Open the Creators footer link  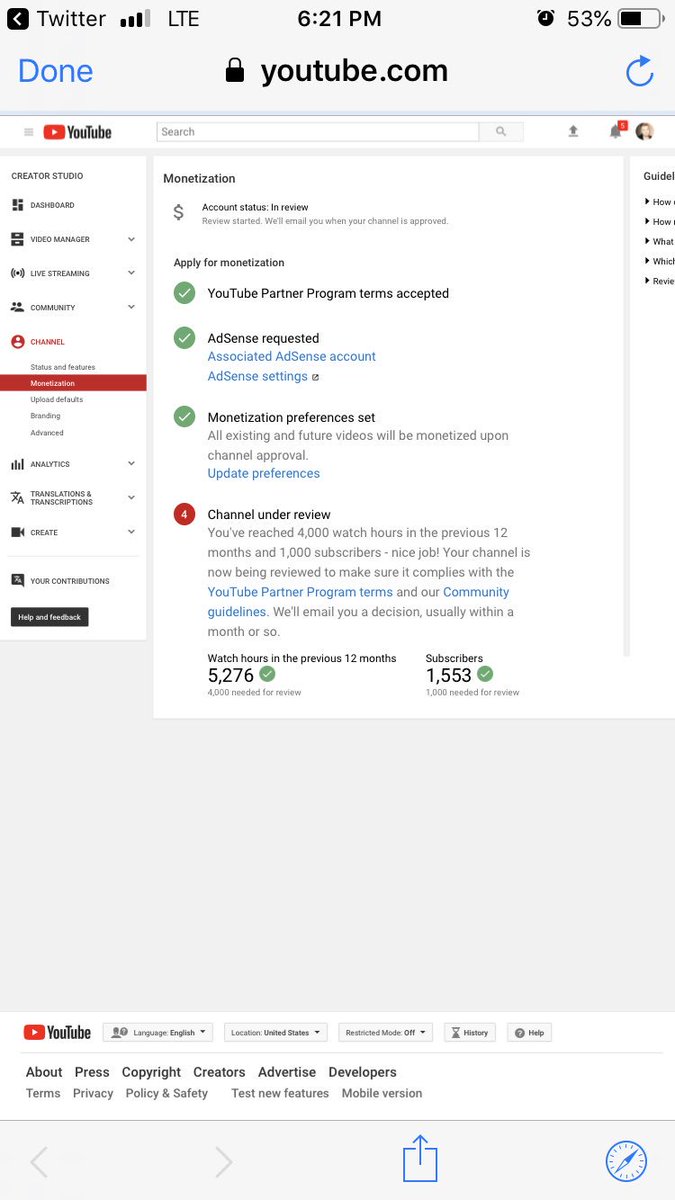(219, 1072)
